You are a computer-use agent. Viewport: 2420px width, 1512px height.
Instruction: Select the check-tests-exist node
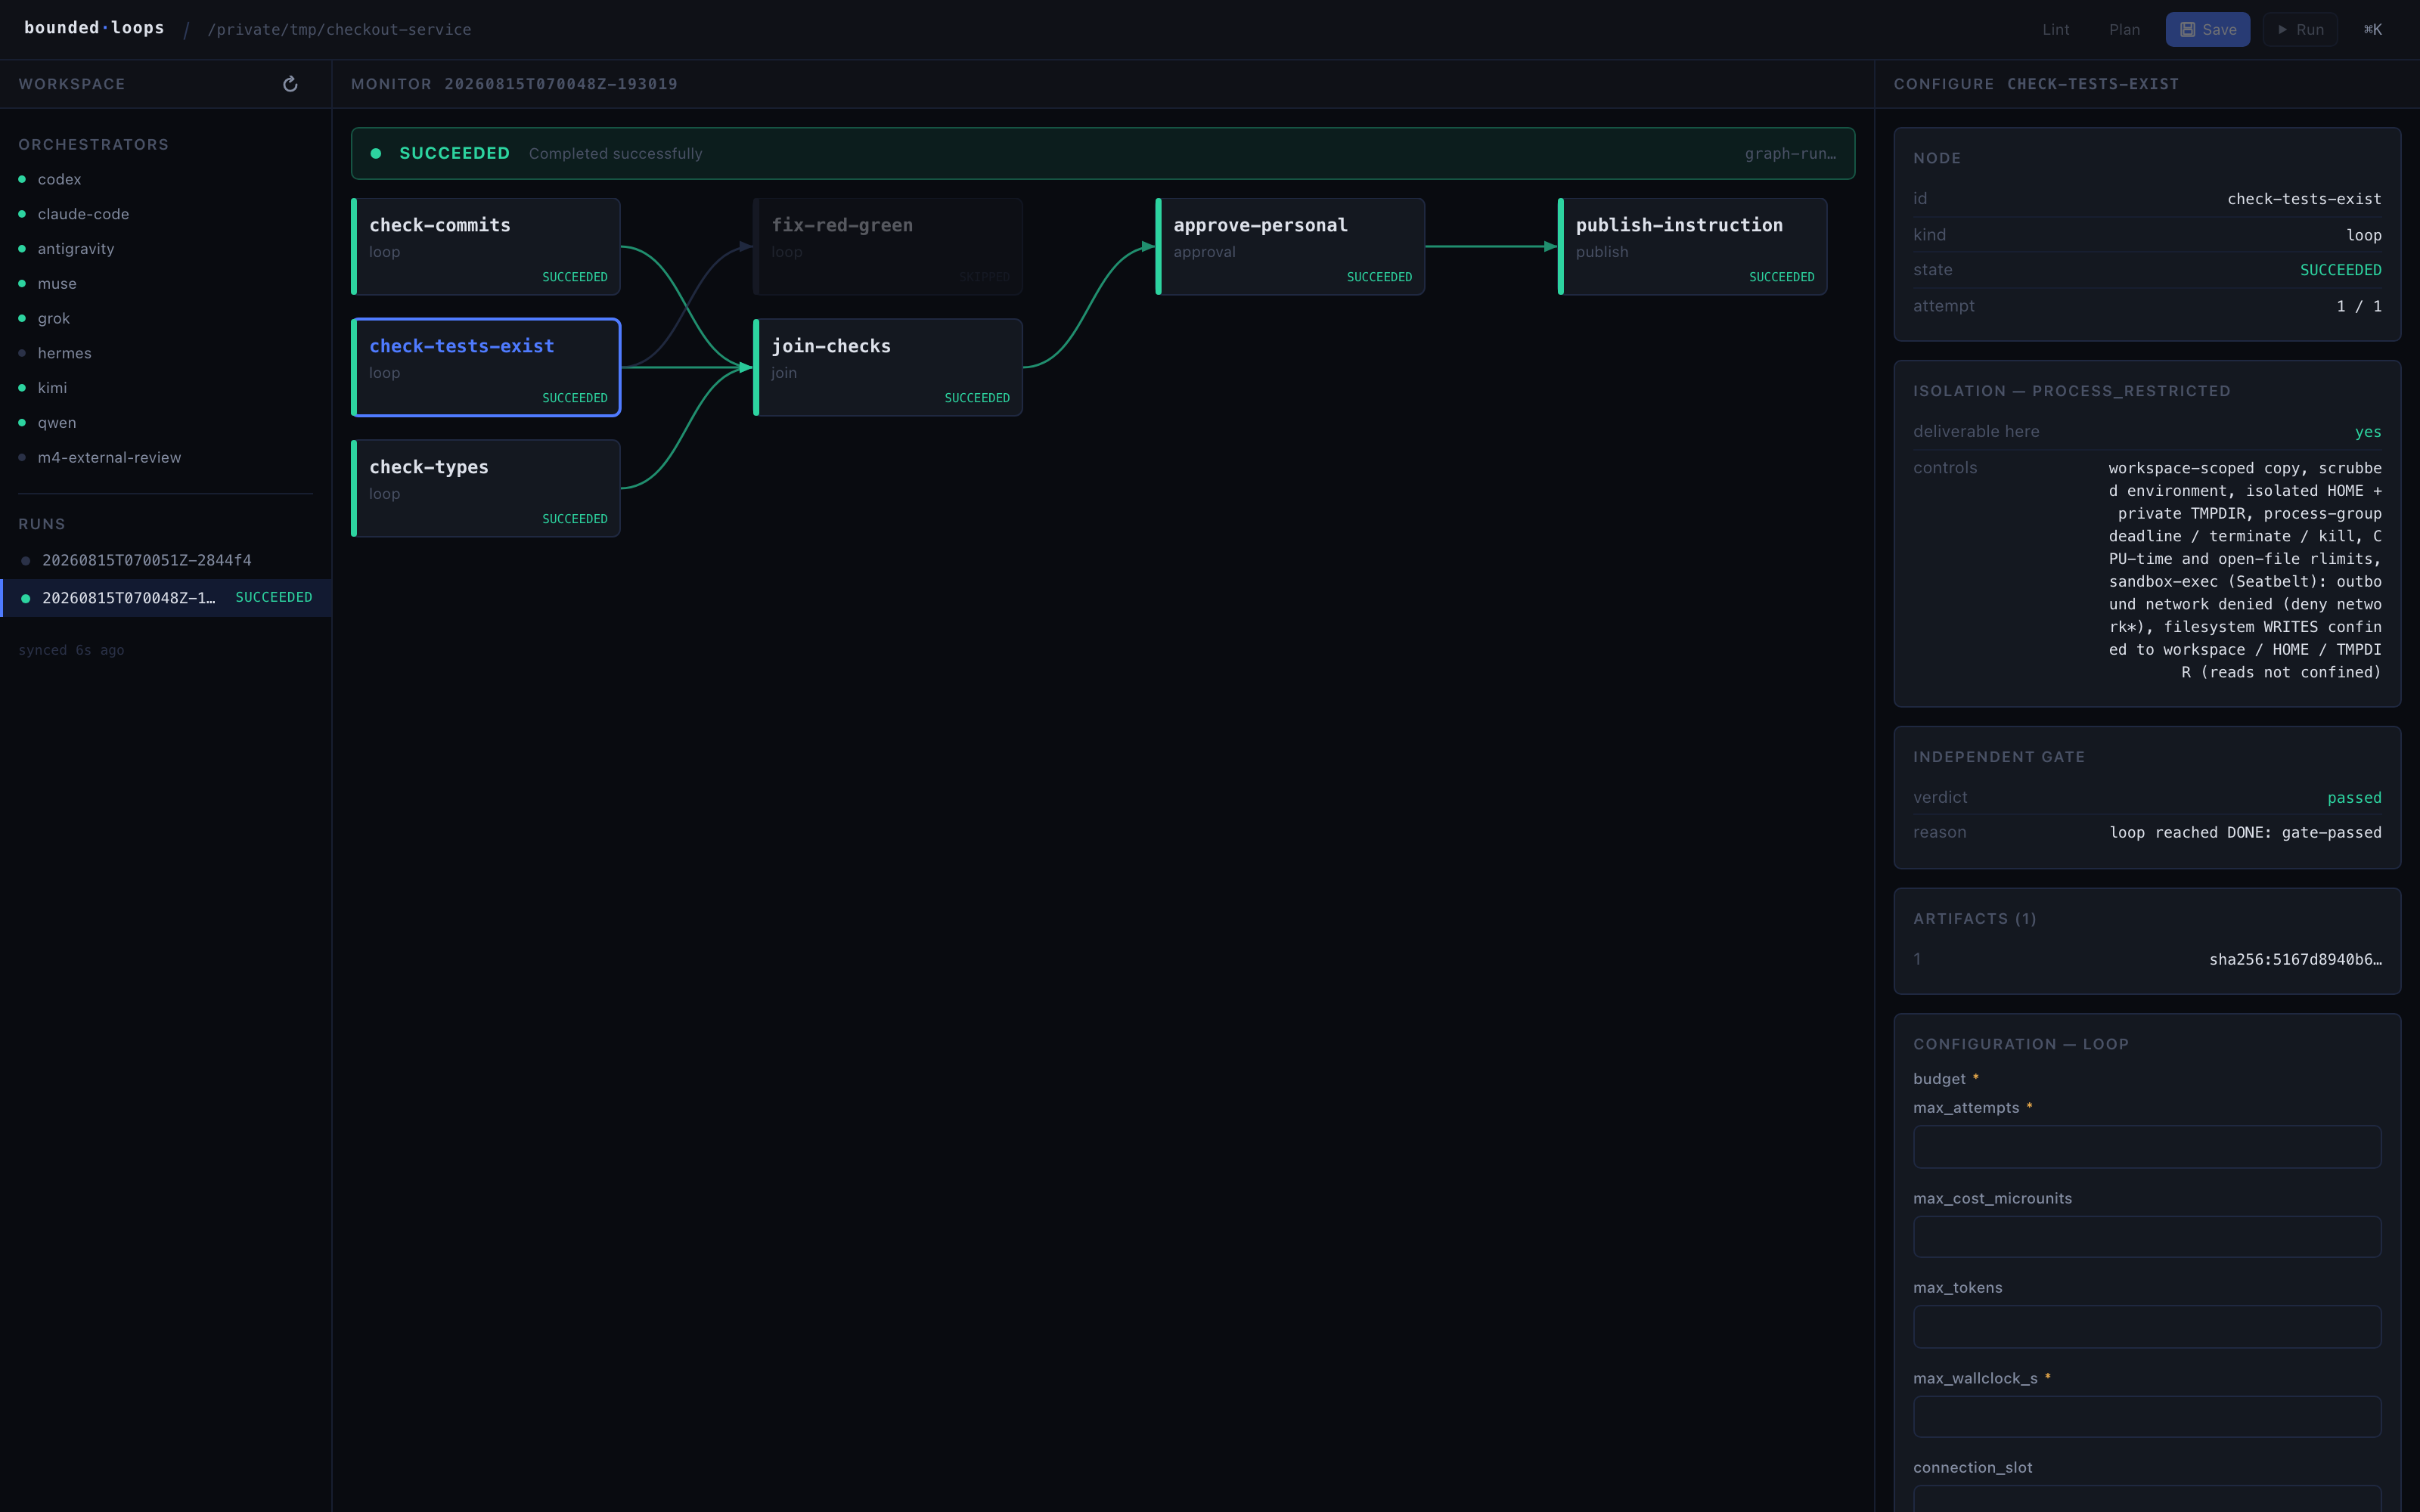(486, 368)
